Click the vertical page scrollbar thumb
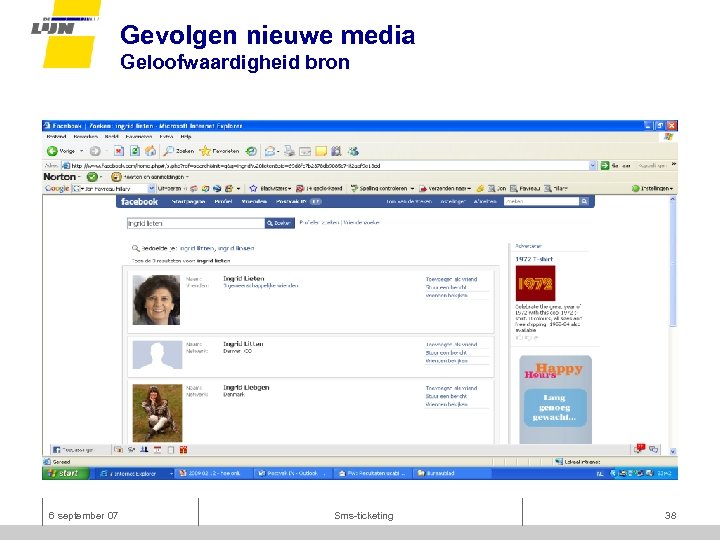 (x=673, y=265)
